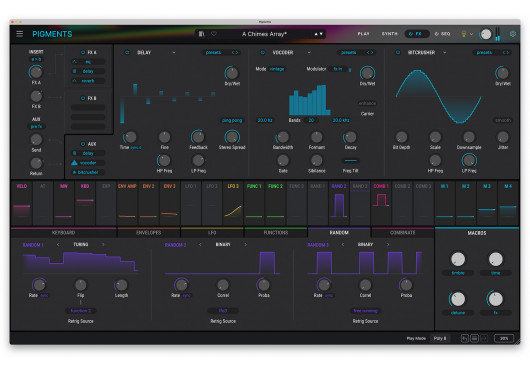Click the master volume knob
This screenshot has height=371, width=530.
pyautogui.click(x=486, y=34)
